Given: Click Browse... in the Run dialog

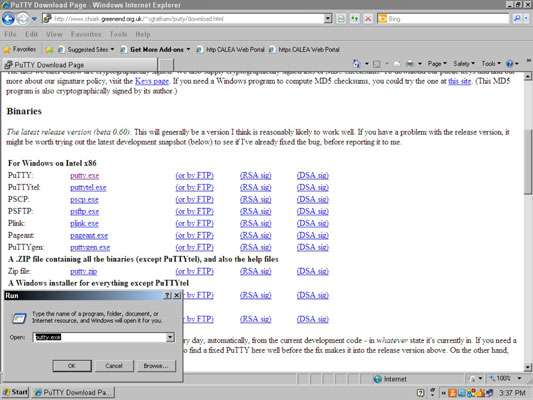Looking at the screenshot, I should (x=156, y=366).
